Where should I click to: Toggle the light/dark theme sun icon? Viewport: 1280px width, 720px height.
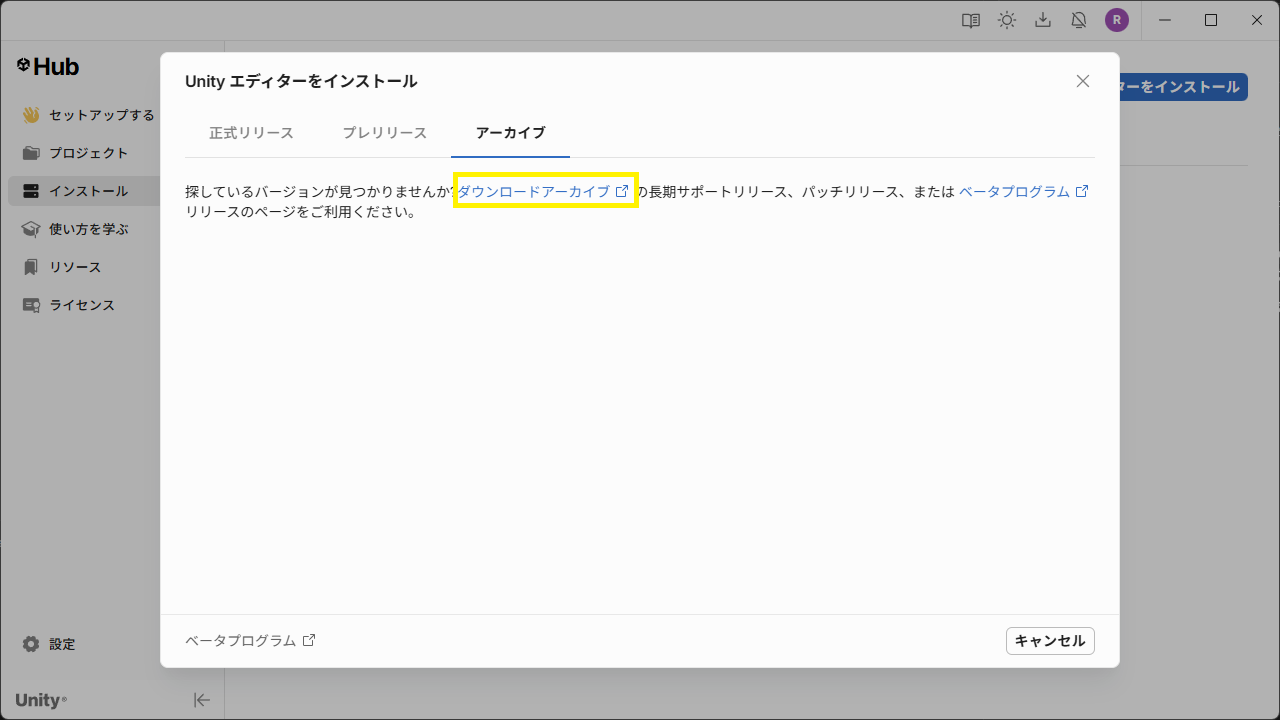[x=1007, y=20]
